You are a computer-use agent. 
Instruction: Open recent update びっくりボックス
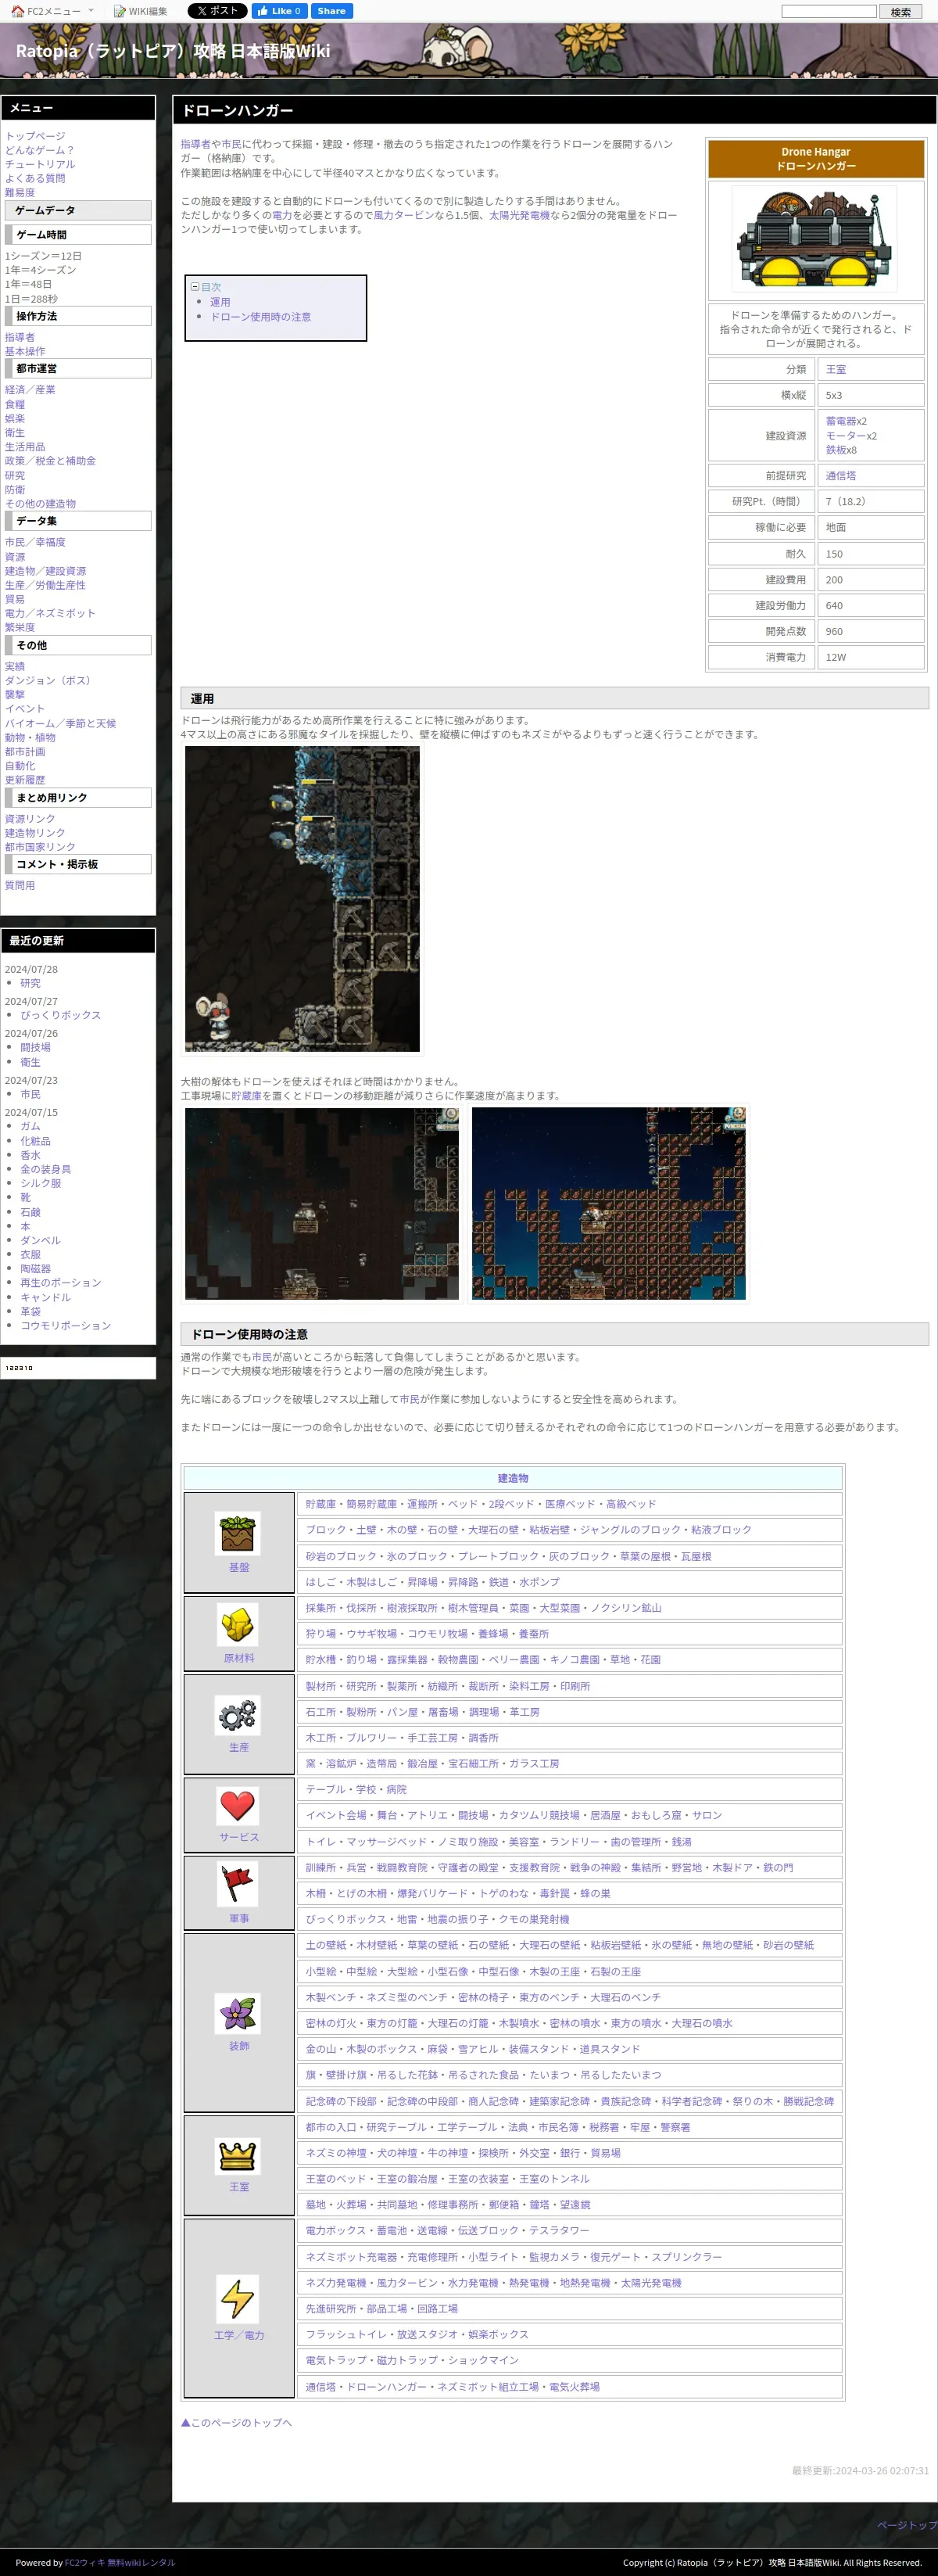pyautogui.click(x=61, y=1015)
